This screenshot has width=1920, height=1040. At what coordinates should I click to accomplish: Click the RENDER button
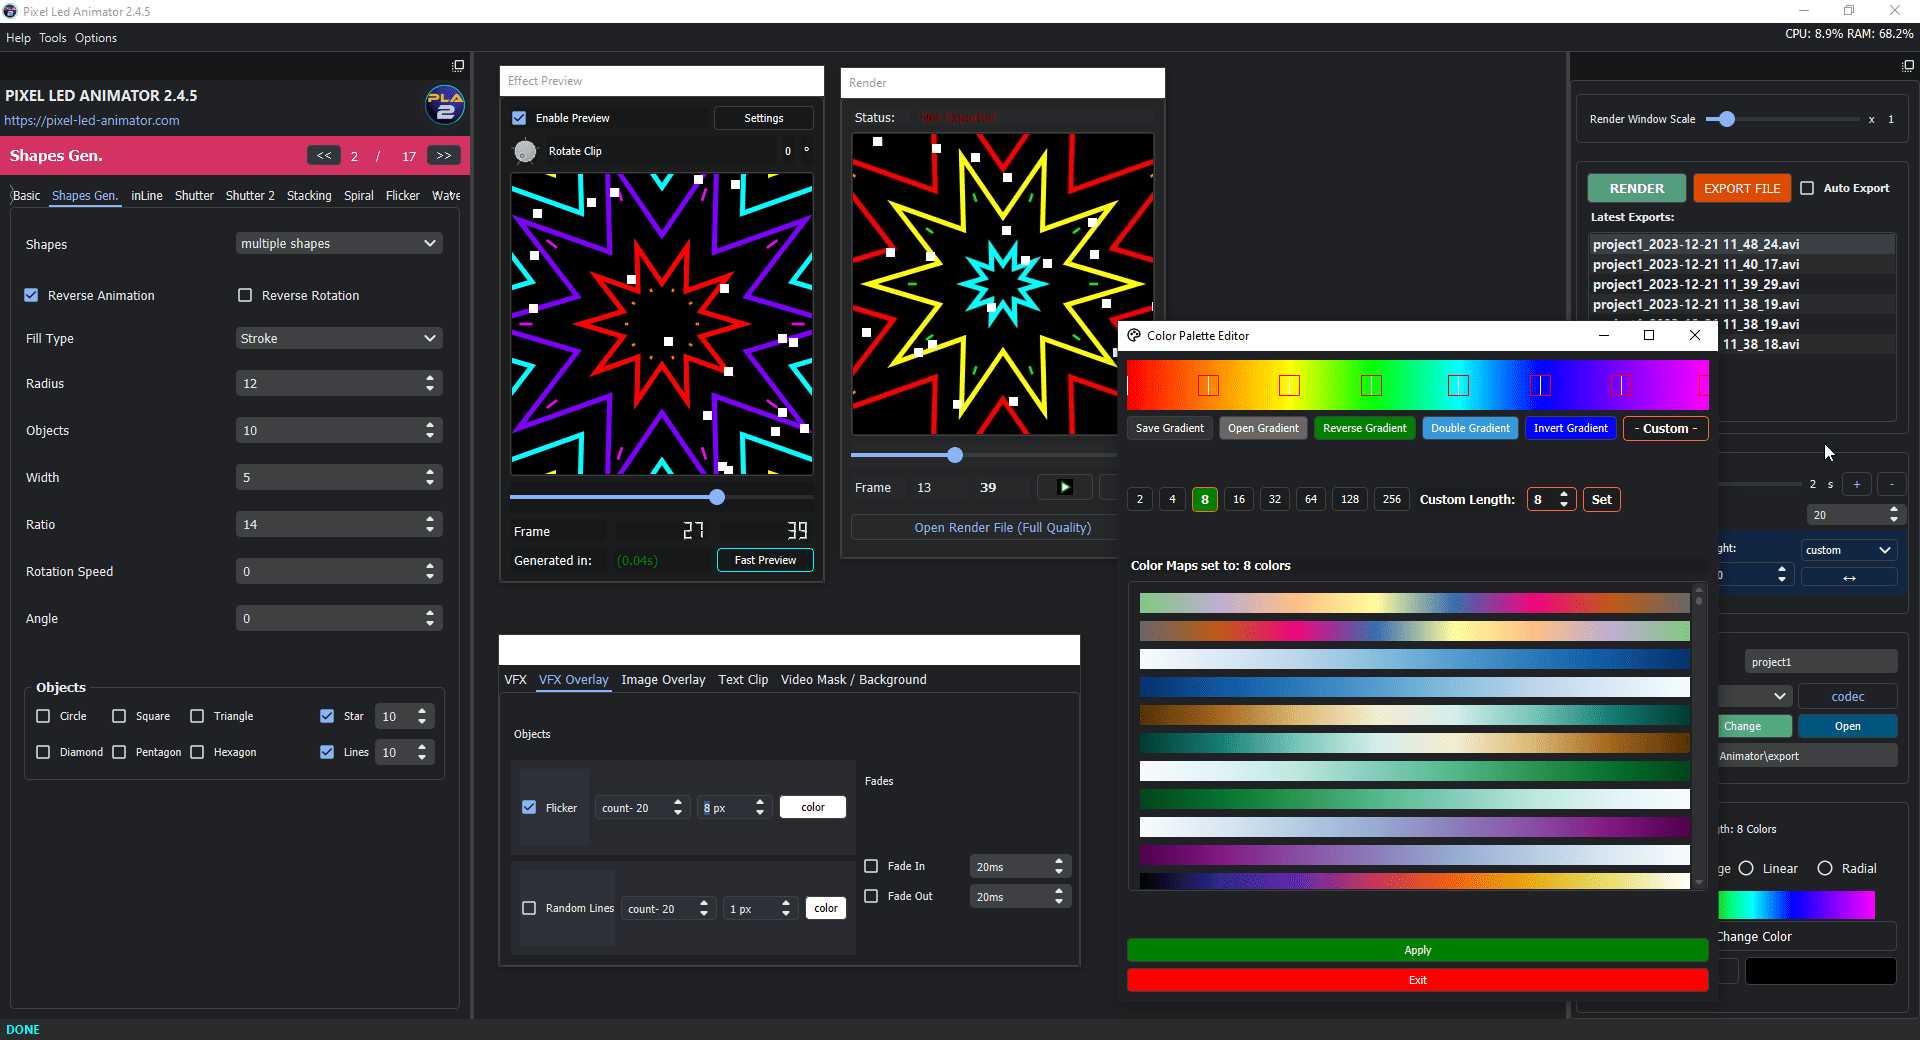1636,188
